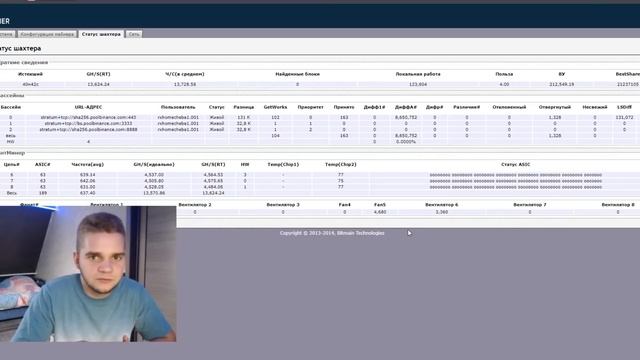This screenshot has height=360, width=640.
Task: Click the Fan5 speed value 4,680
Action: point(380,212)
